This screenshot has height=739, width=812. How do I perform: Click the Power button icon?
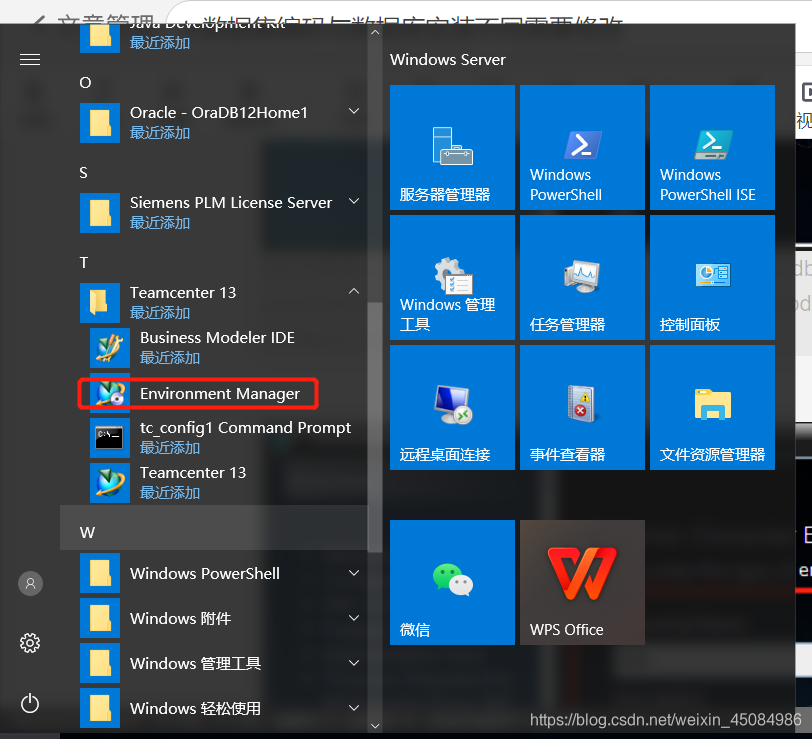click(30, 703)
